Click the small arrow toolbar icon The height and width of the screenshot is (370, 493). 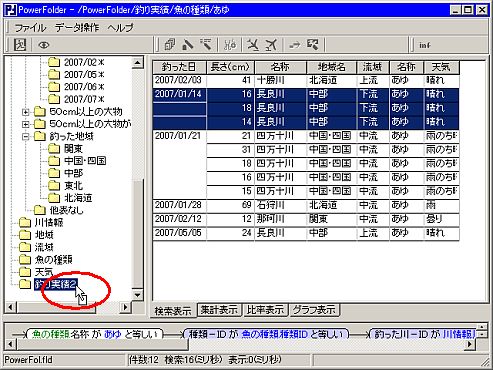[x=294, y=44]
